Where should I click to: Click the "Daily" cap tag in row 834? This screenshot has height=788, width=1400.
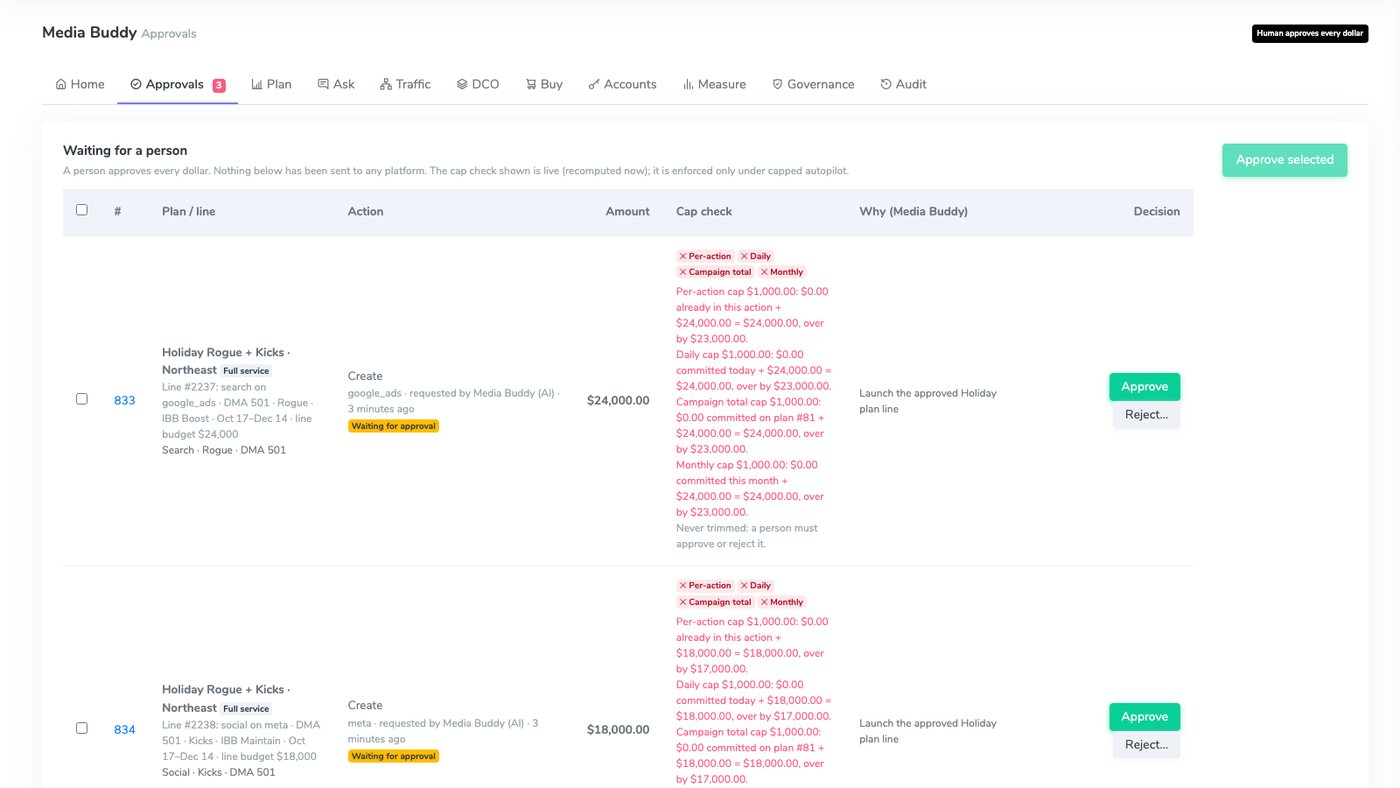click(755, 586)
